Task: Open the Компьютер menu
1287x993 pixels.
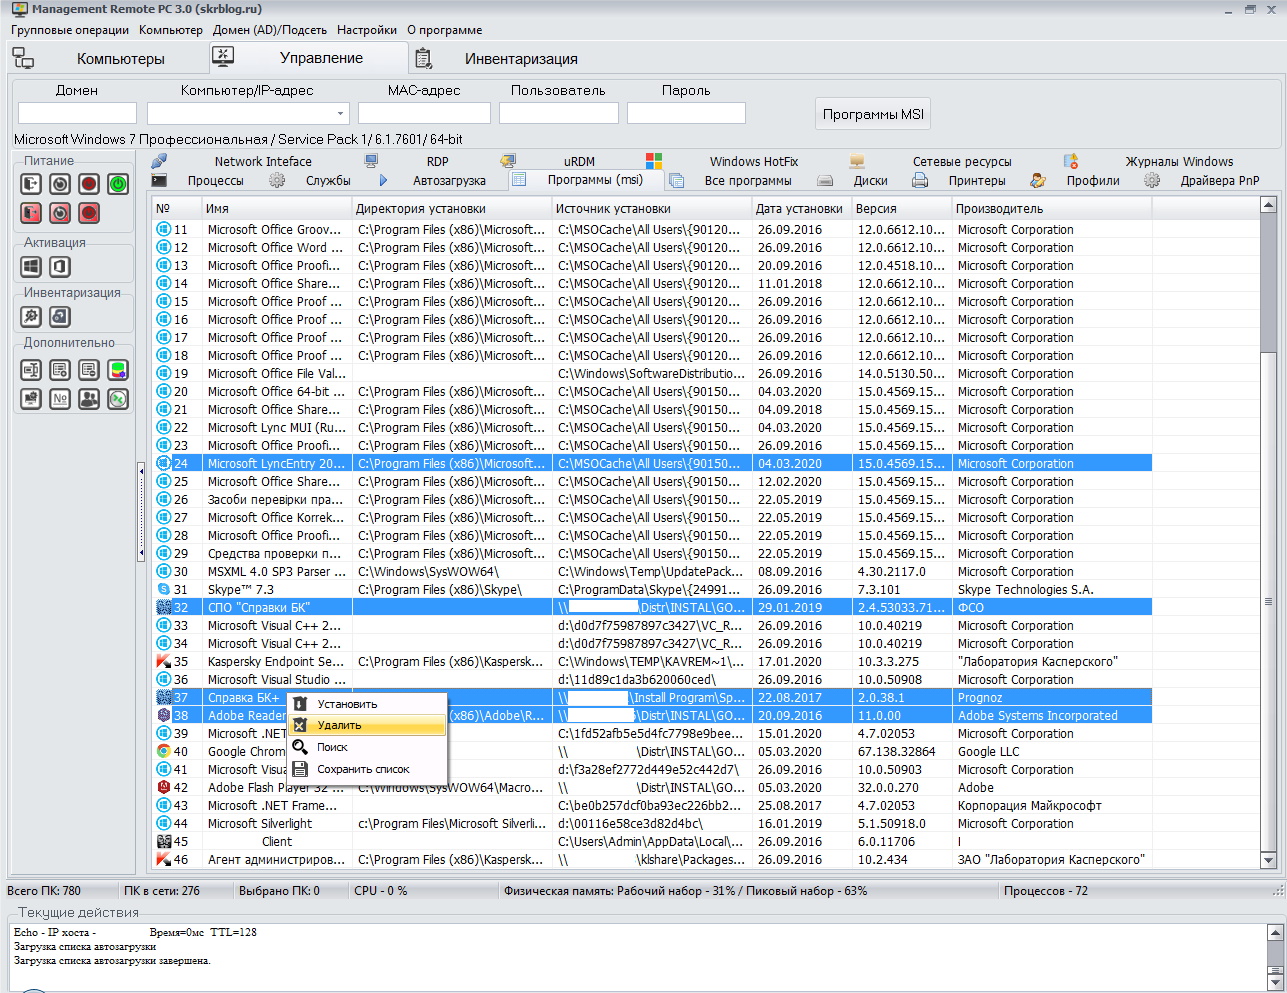Action: pos(171,30)
